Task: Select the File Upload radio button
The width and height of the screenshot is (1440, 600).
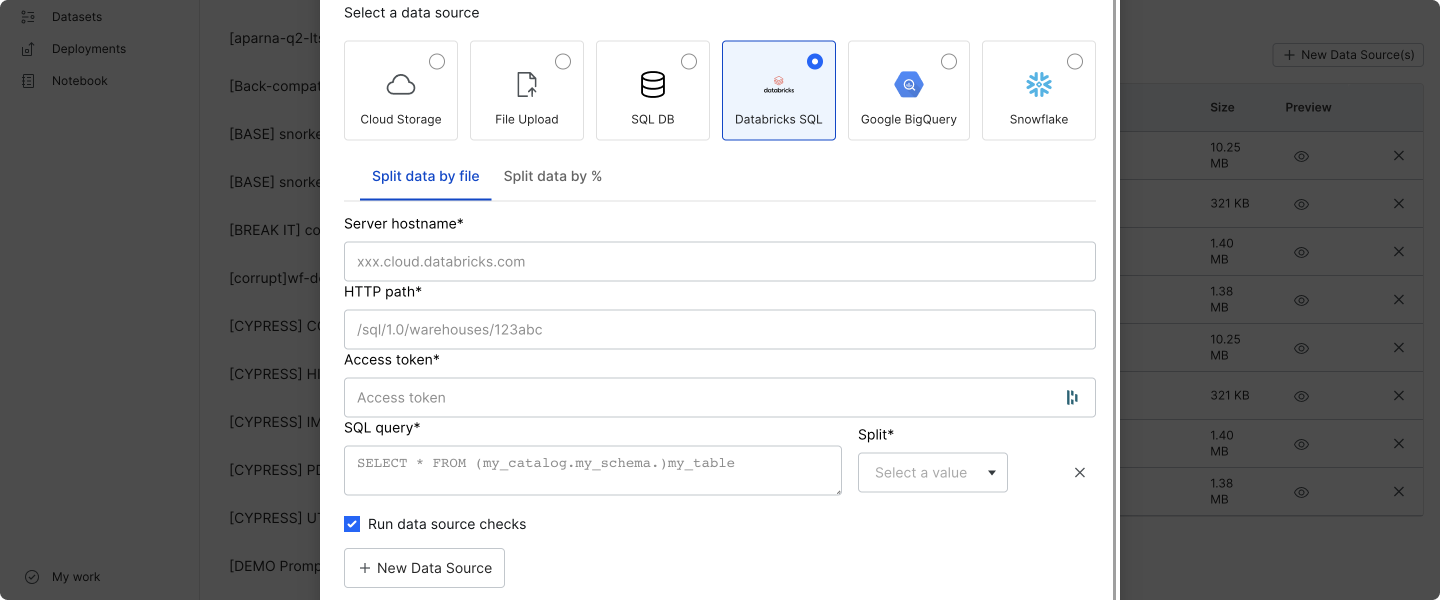Action: tap(563, 62)
